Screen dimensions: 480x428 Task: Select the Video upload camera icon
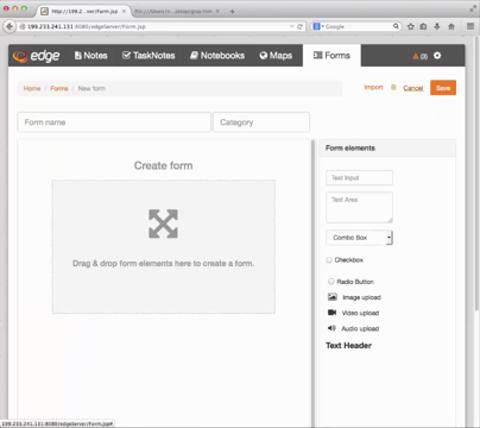tap(332, 312)
